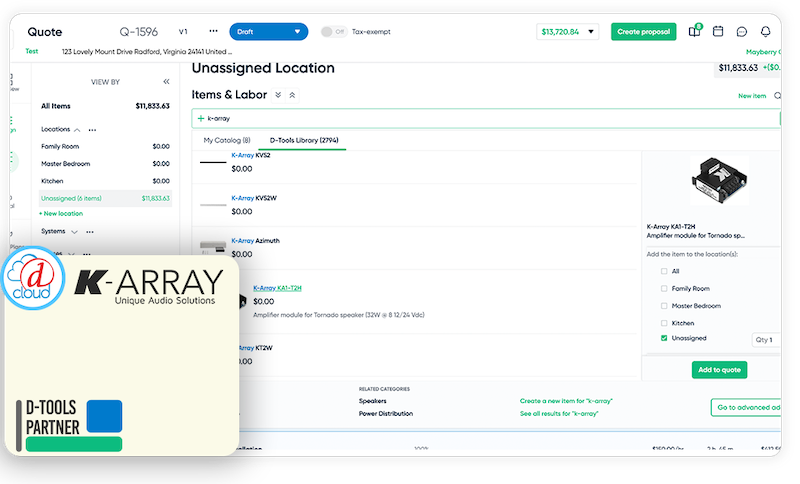This screenshot has width=800, height=484.
Task: Switch to My Catalog (8) tab
Action: pyautogui.click(x=227, y=140)
